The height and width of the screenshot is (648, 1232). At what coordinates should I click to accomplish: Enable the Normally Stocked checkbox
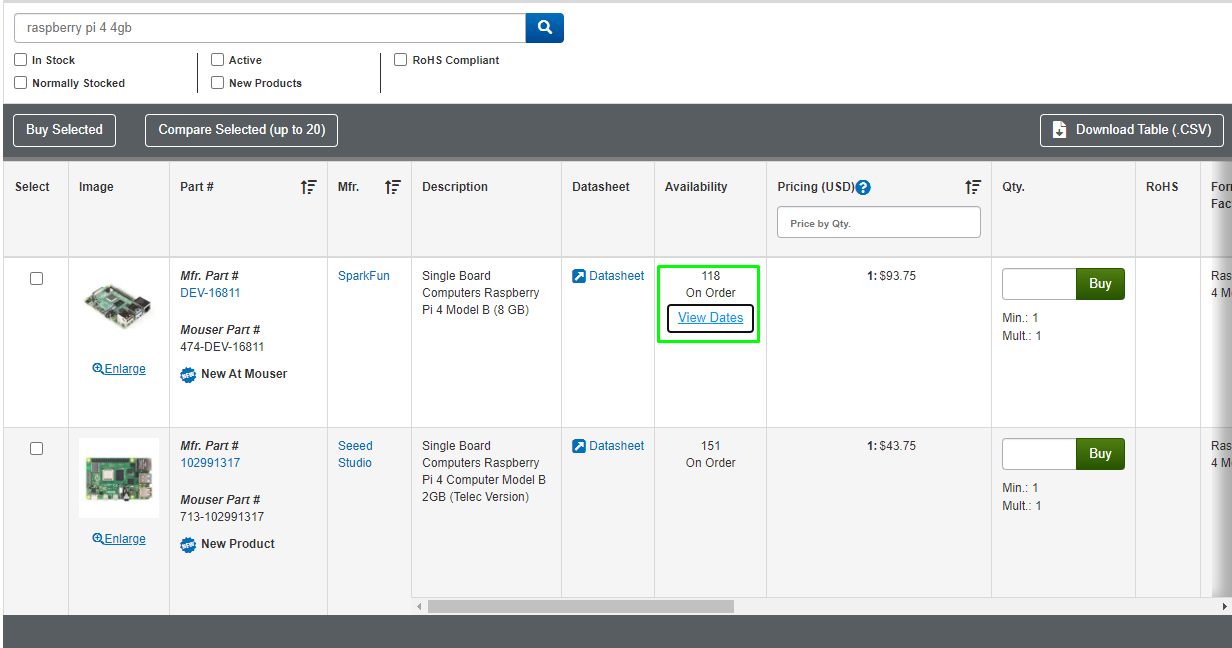(x=21, y=83)
